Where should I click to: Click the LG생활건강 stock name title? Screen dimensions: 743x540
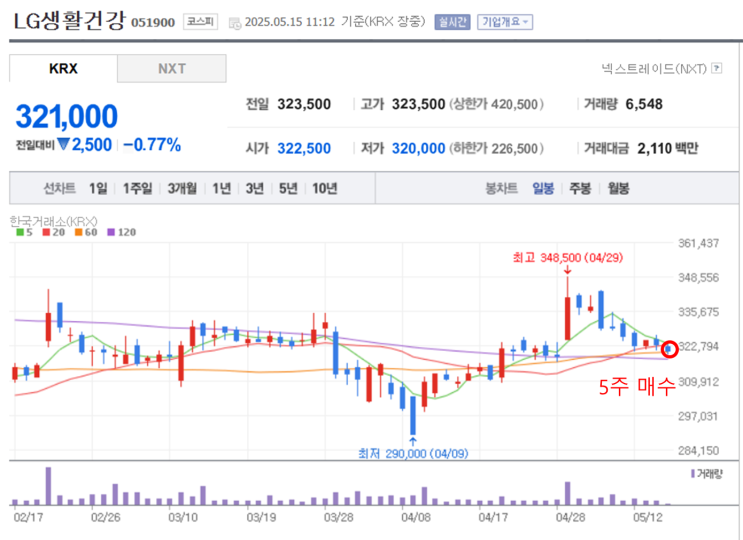point(70,21)
